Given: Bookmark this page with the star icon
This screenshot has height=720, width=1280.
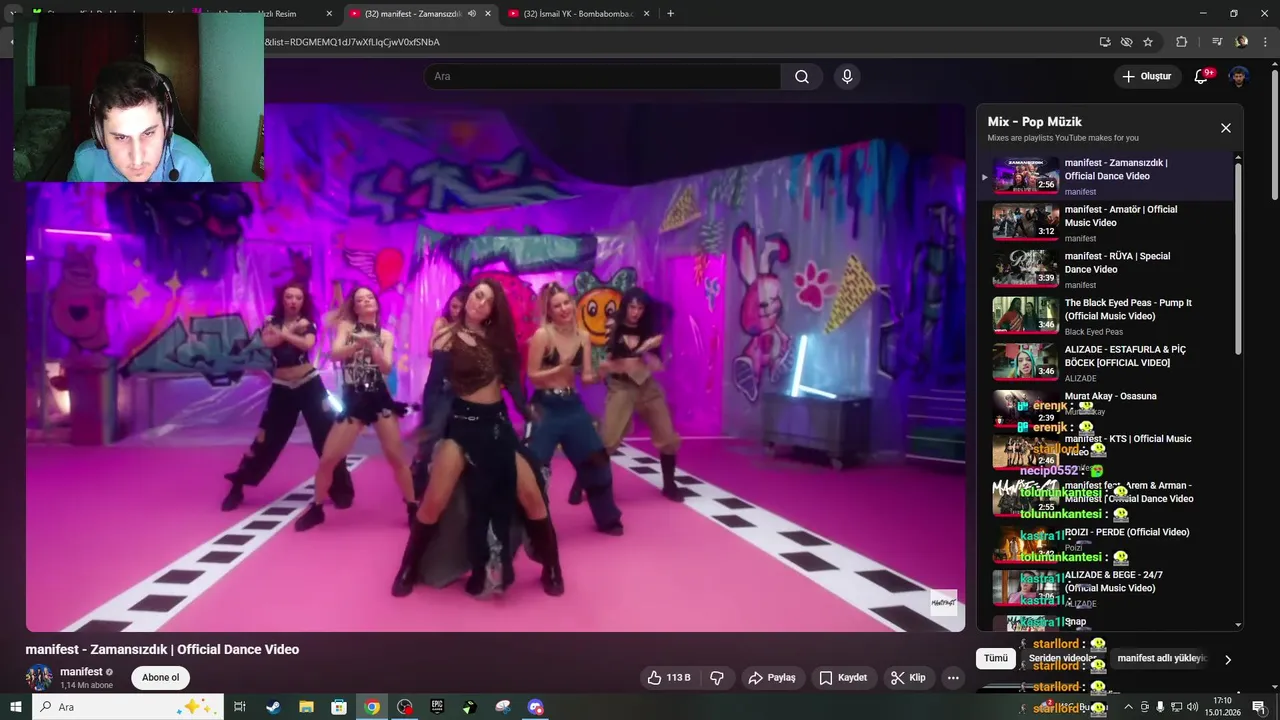Looking at the screenshot, I should pyautogui.click(x=1148, y=42).
